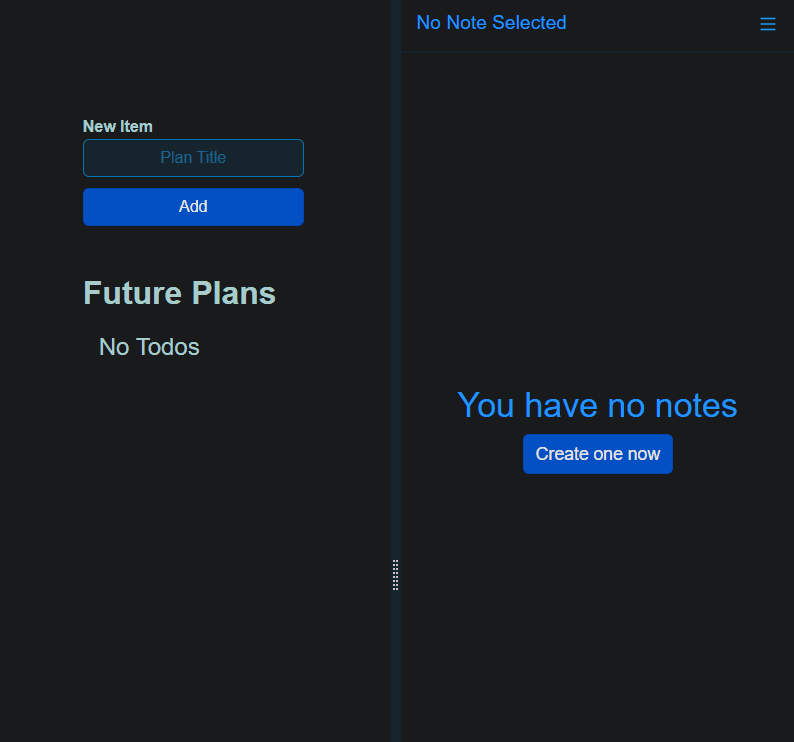The width and height of the screenshot is (794, 742).
Task: Start a new note via Create one now
Action: point(597,454)
